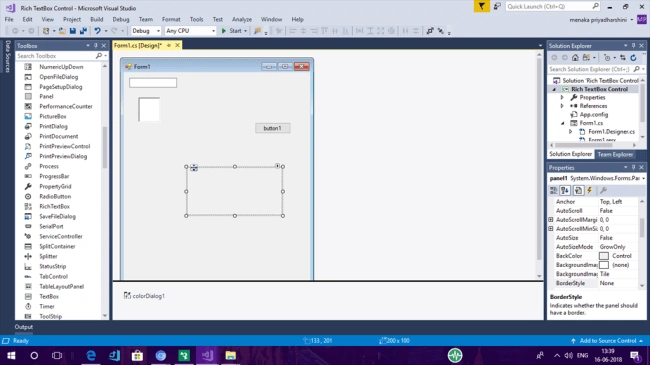Click the Open File toolbar icon
The height and width of the screenshot is (365, 650).
[x=62, y=31]
